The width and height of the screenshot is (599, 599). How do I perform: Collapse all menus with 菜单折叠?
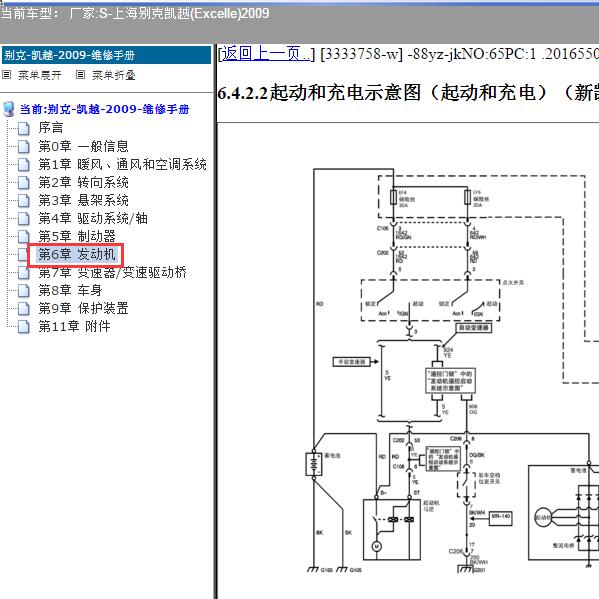click(114, 75)
